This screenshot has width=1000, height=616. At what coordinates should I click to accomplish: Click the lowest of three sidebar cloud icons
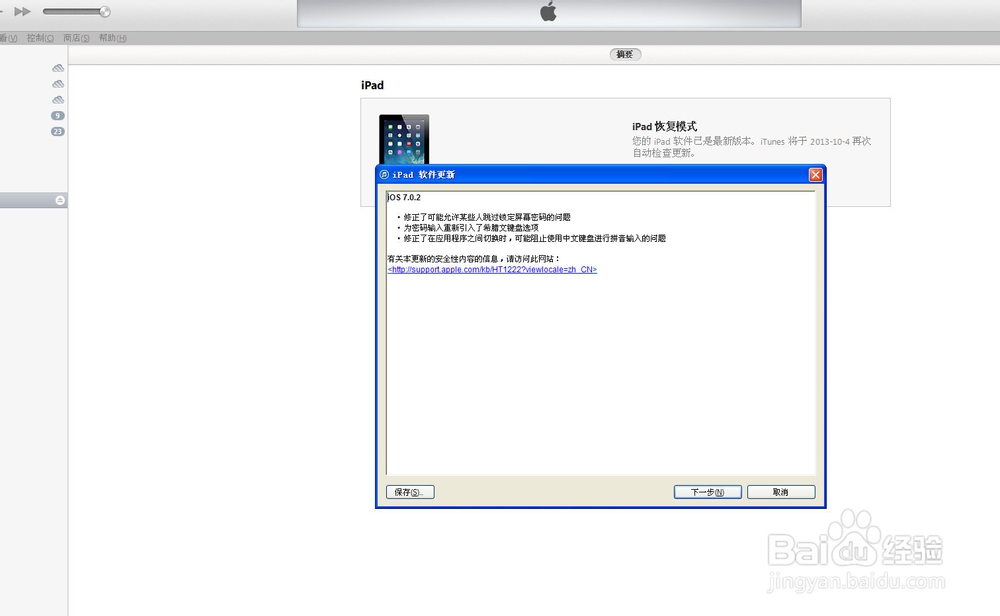tap(58, 99)
